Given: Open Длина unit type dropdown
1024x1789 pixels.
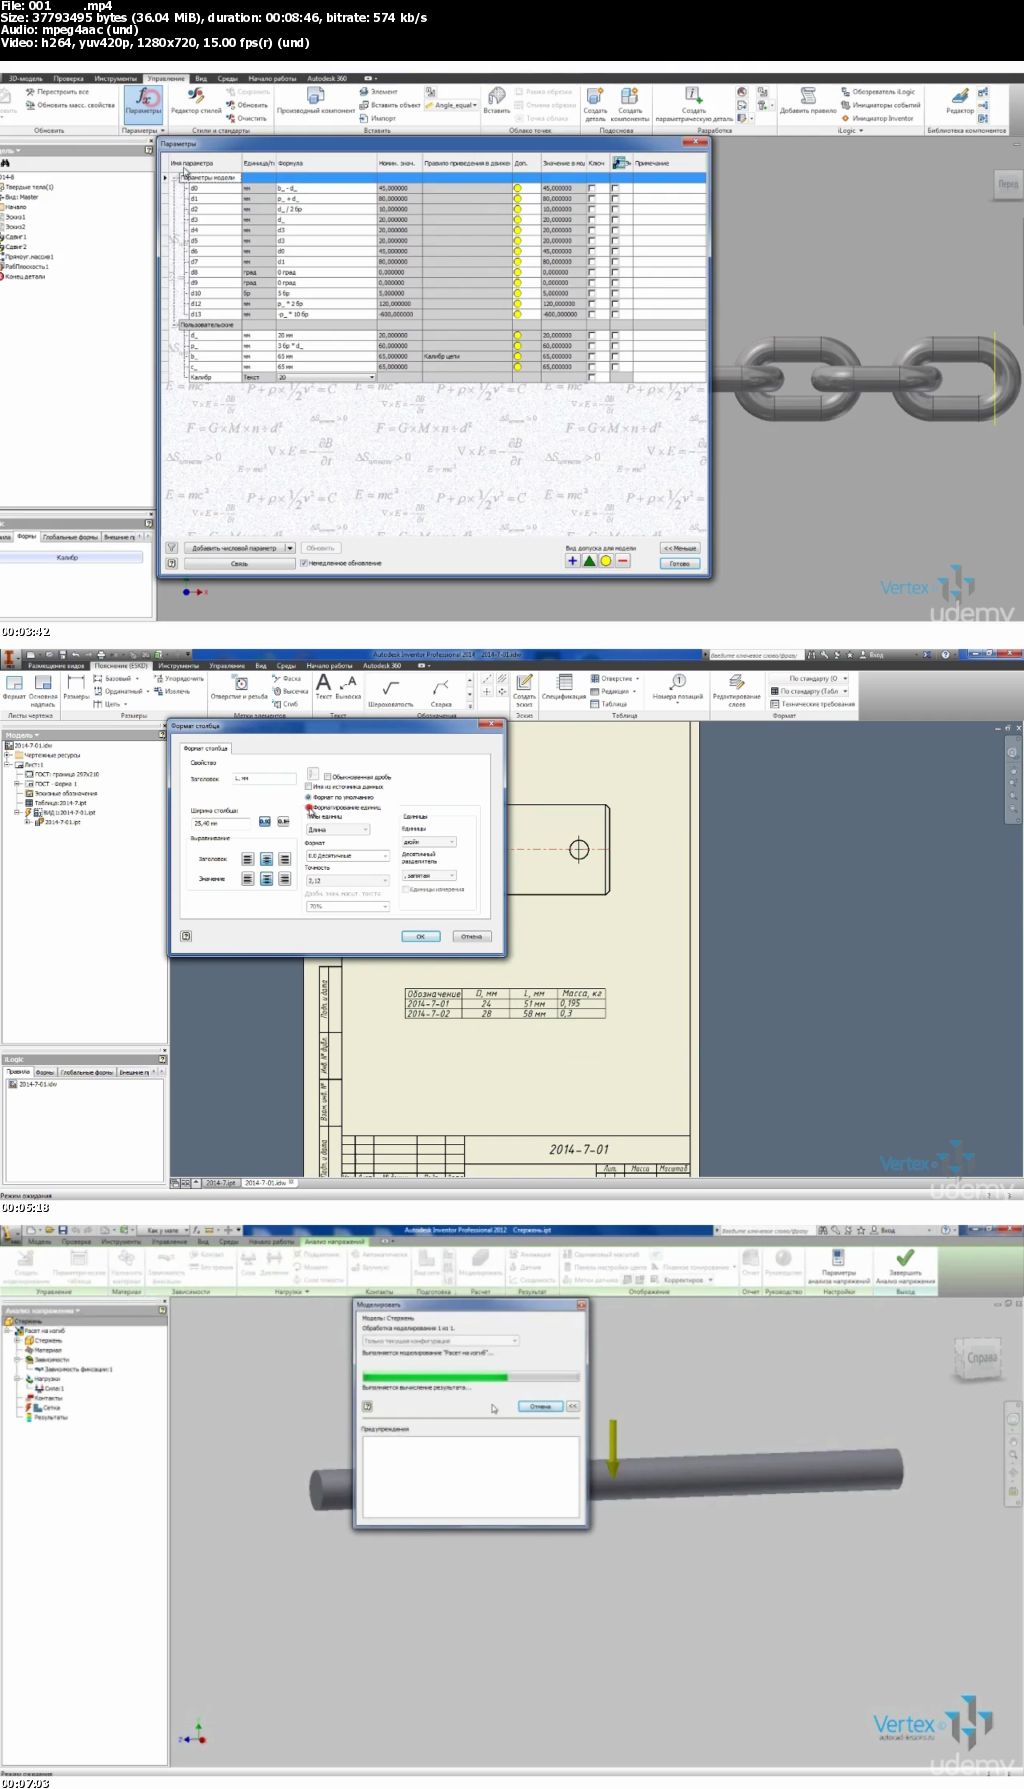Looking at the screenshot, I should 338,830.
